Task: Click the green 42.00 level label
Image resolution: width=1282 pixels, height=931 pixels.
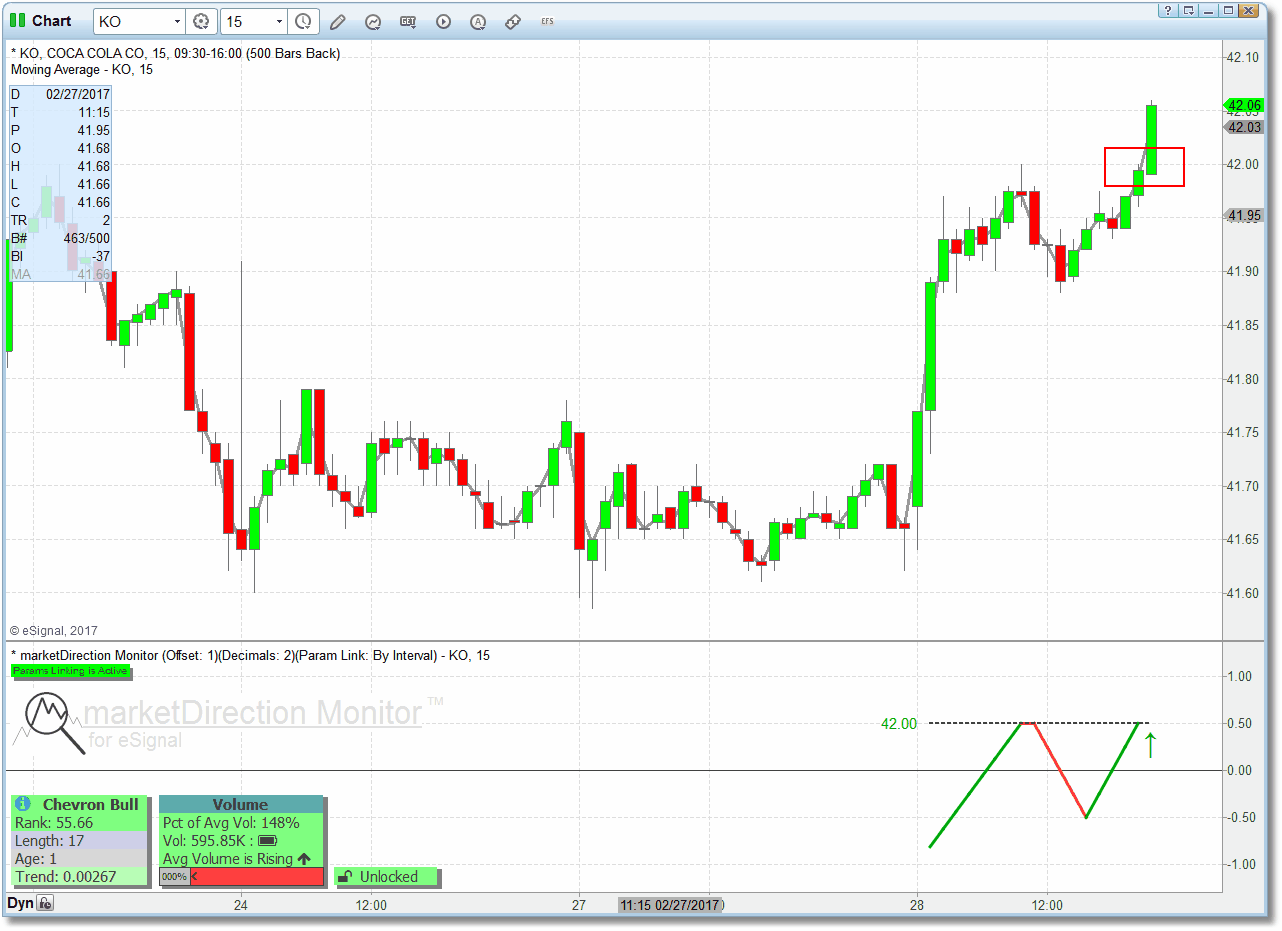Action: pos(898,724)
